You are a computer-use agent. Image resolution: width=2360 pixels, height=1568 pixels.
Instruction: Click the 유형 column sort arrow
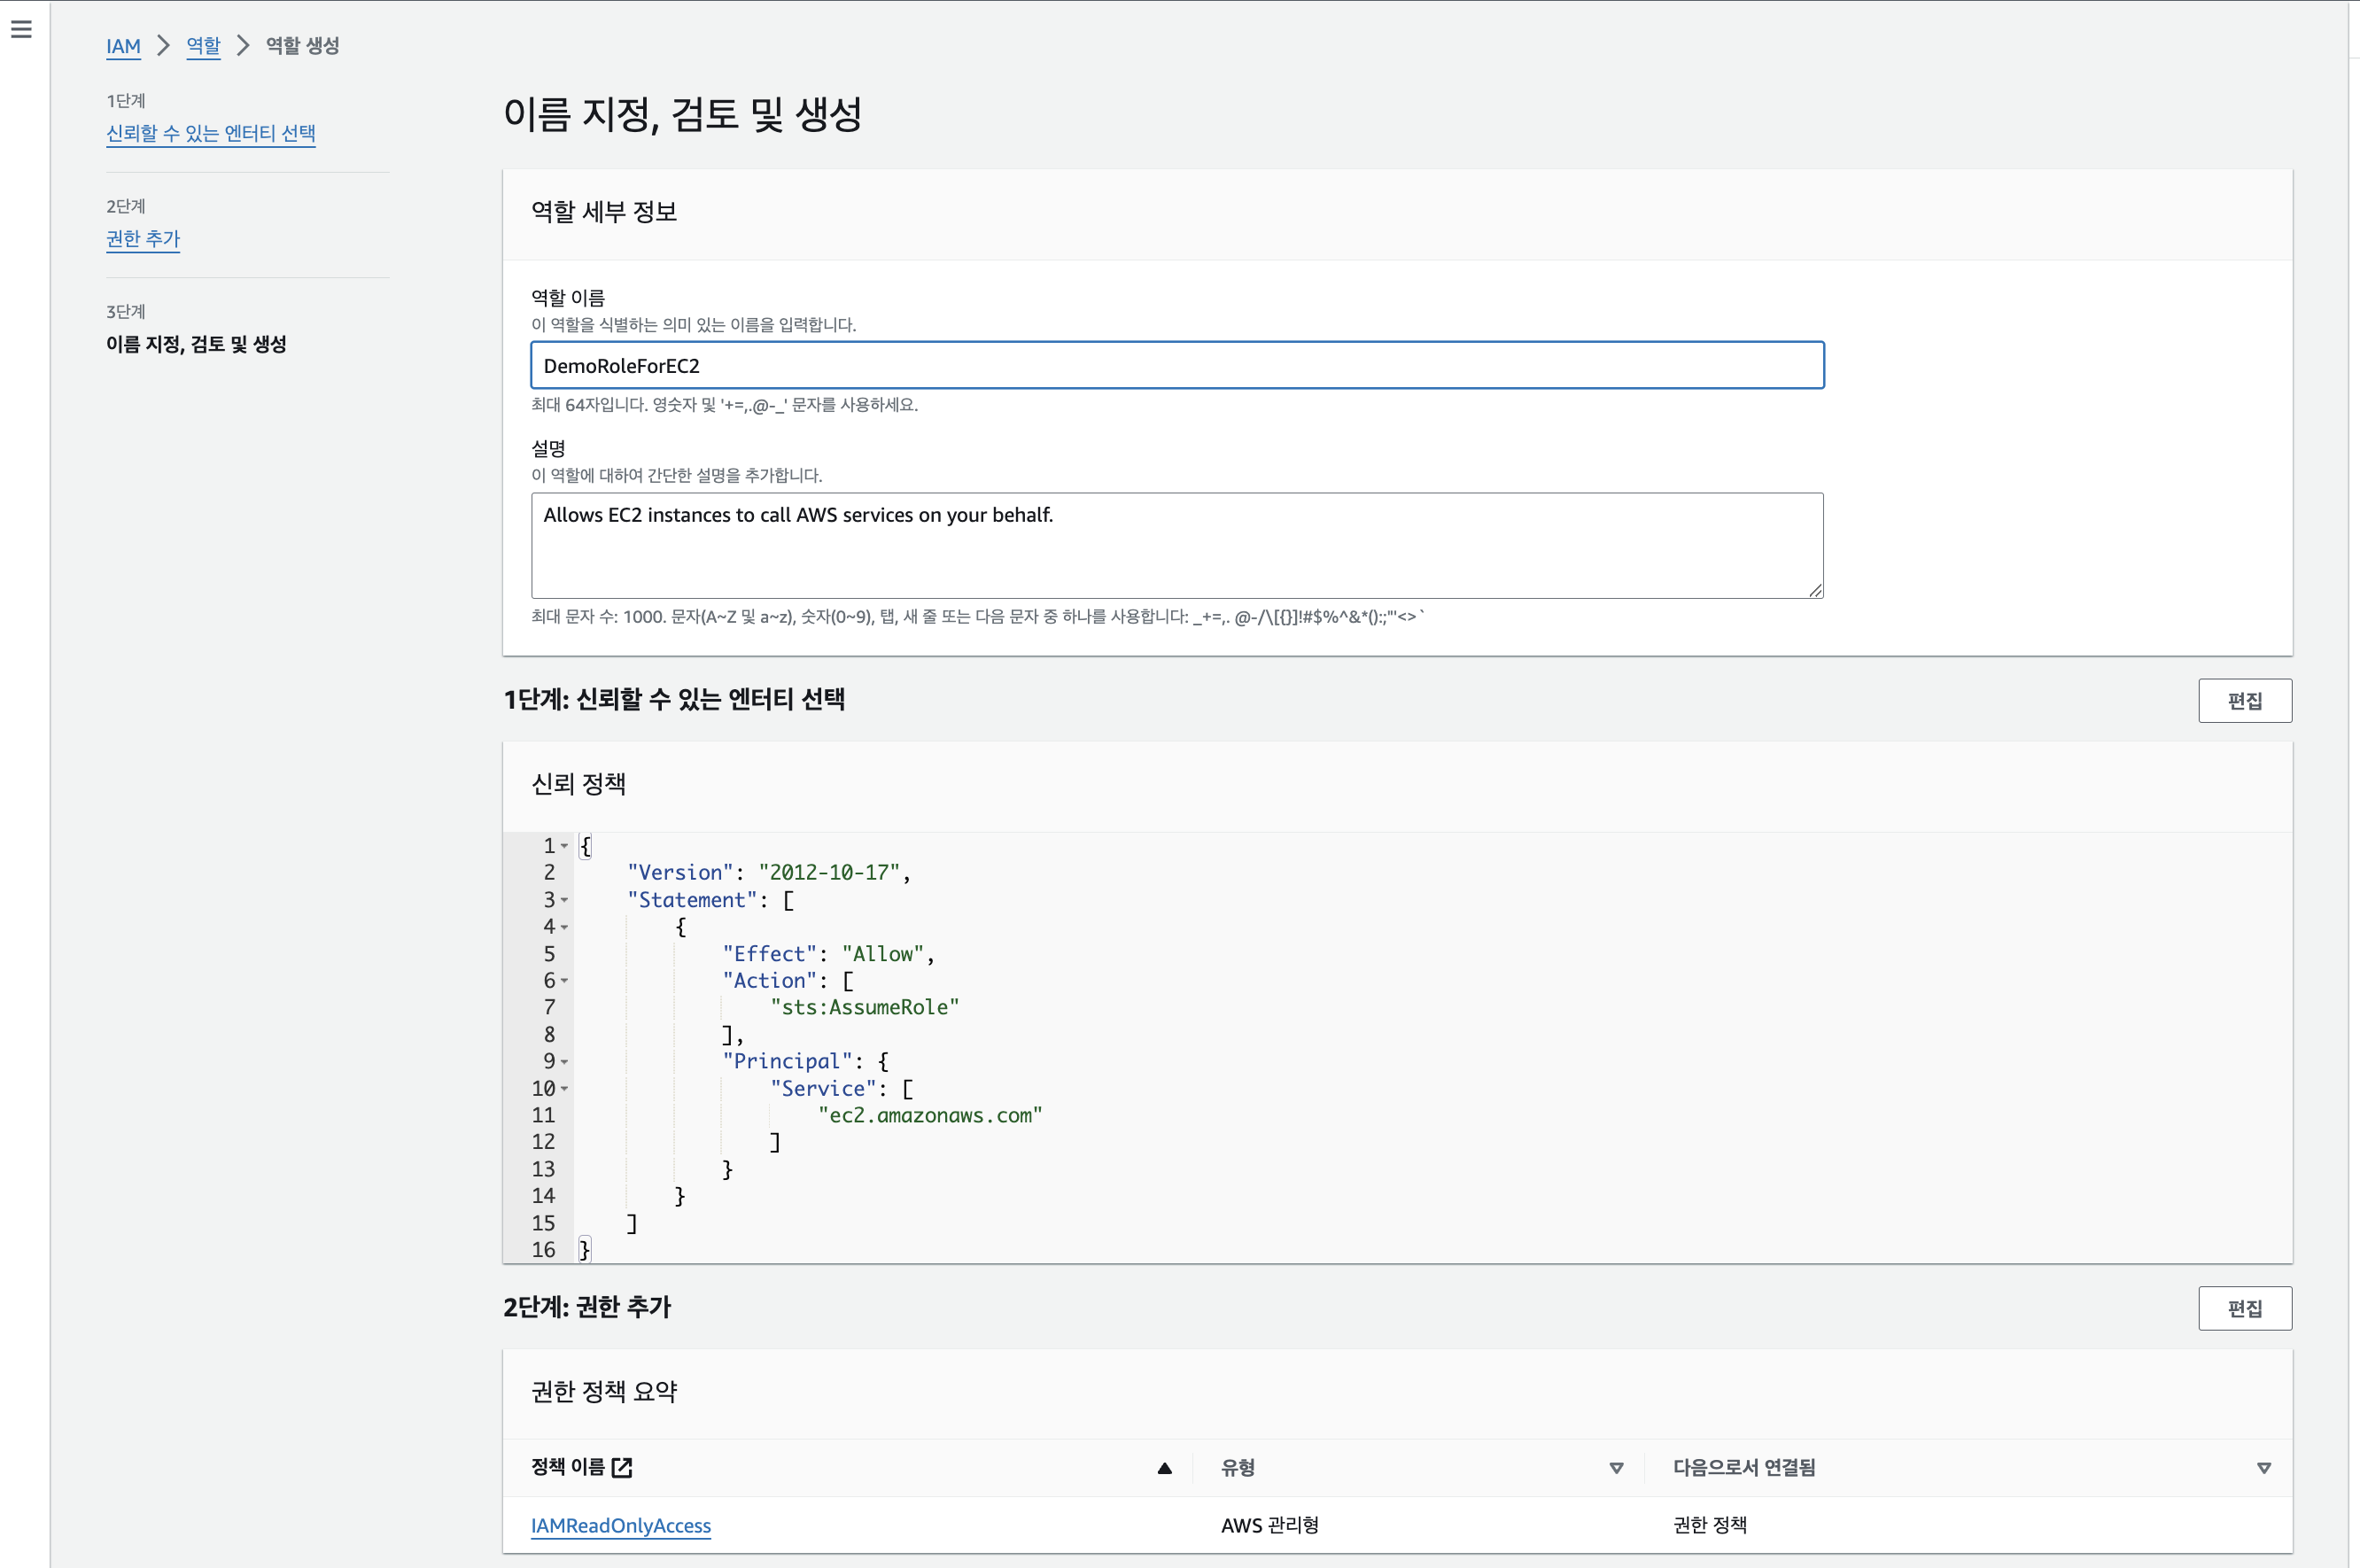[1616, 1468]
